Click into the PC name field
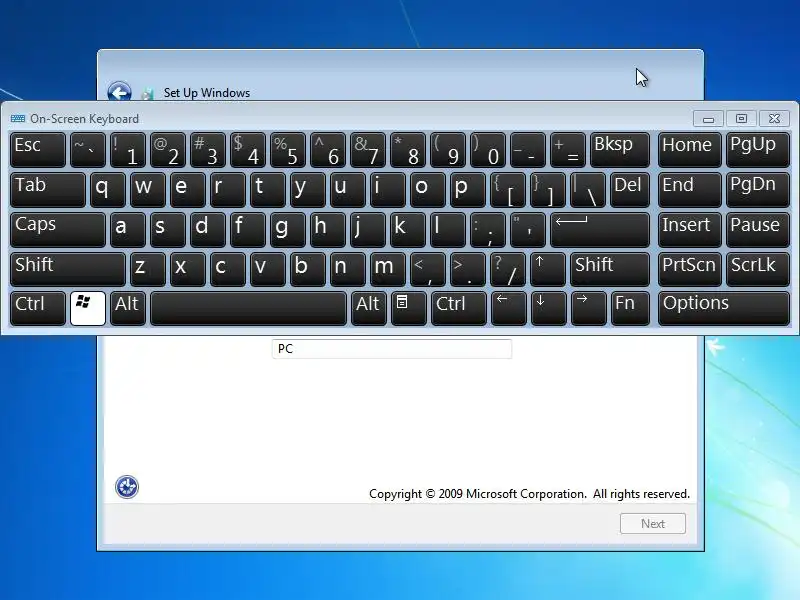Screen dimensions: 800x600 click(x=392, y=349)
